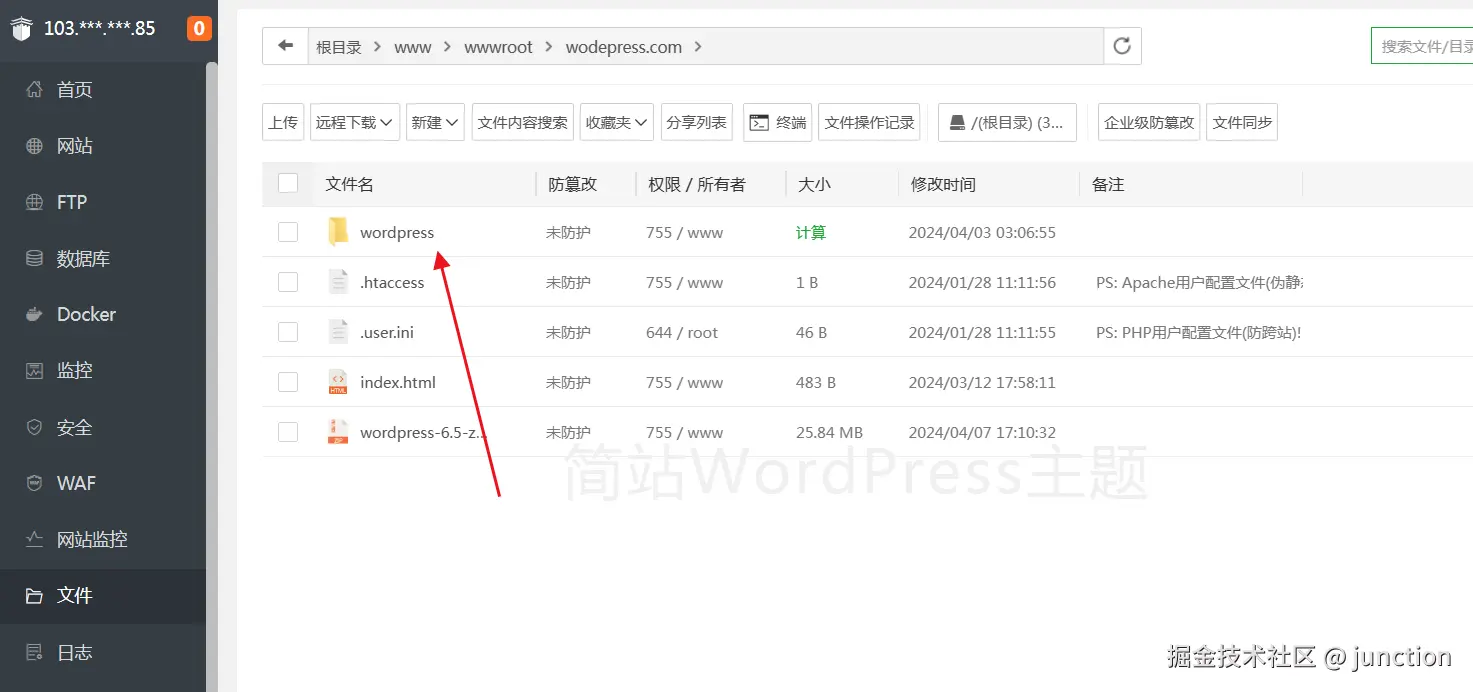This screenshot has height=692, width=1473.
Task: Click the 搜索文件/目录 search field
Action: pos(1422,46)
